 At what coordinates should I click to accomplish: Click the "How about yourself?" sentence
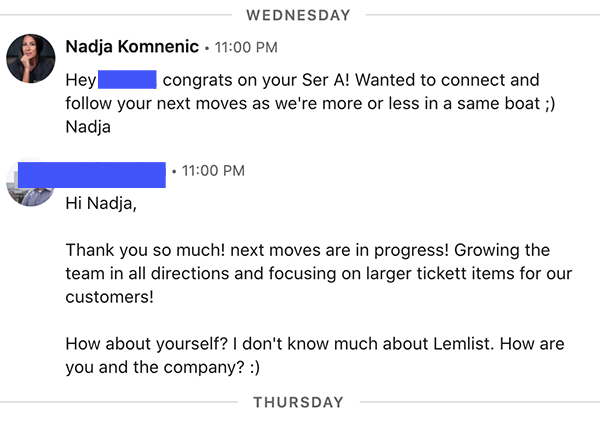point(142,343)
